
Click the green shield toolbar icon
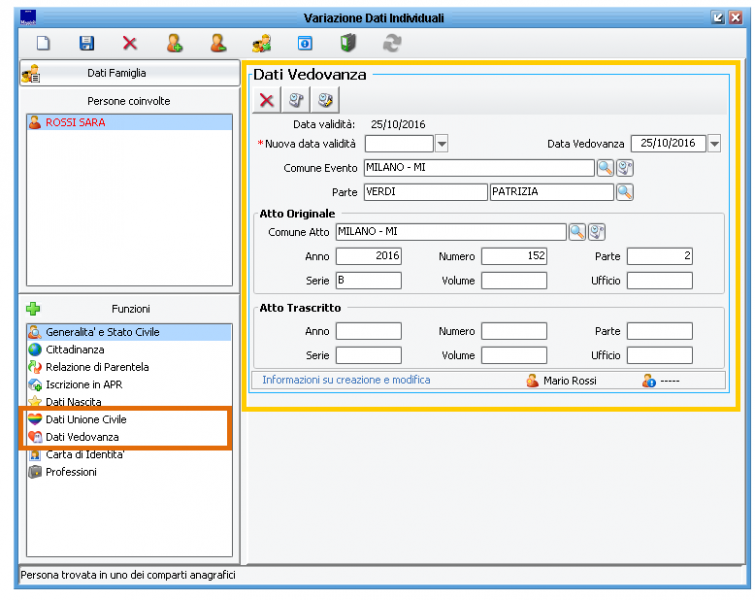[348, 43]
